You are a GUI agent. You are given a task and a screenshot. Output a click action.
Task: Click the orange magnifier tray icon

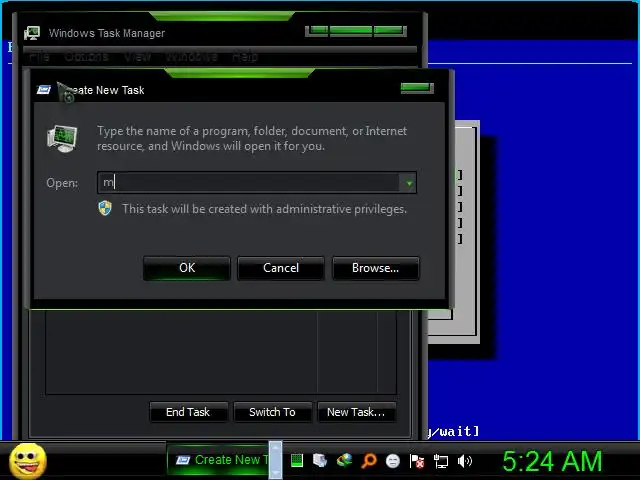coord(369,461)
